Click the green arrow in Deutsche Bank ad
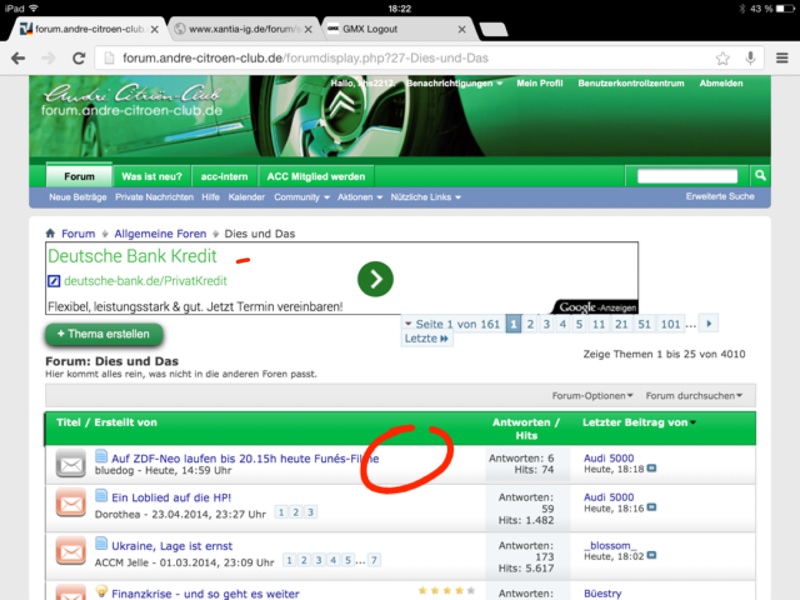Image resolution: width=800 pixels, height=600 pixels. coord(376,279)
